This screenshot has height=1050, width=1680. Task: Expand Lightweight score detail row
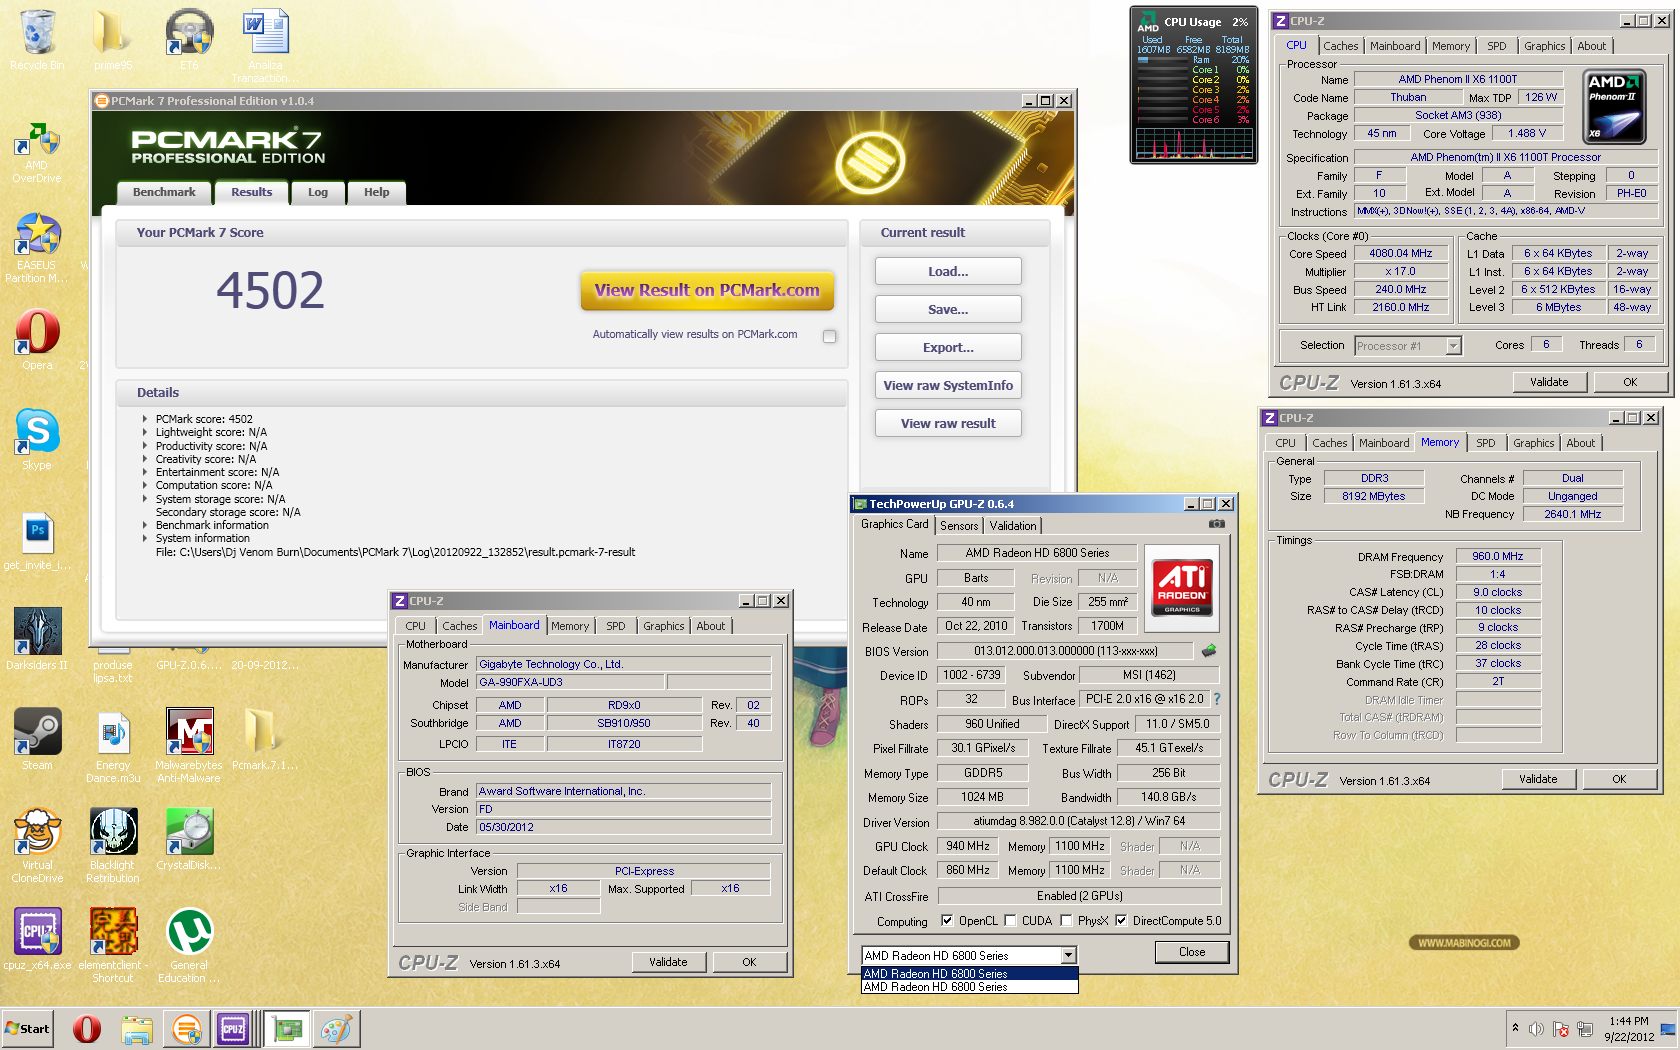click(145, 432)
